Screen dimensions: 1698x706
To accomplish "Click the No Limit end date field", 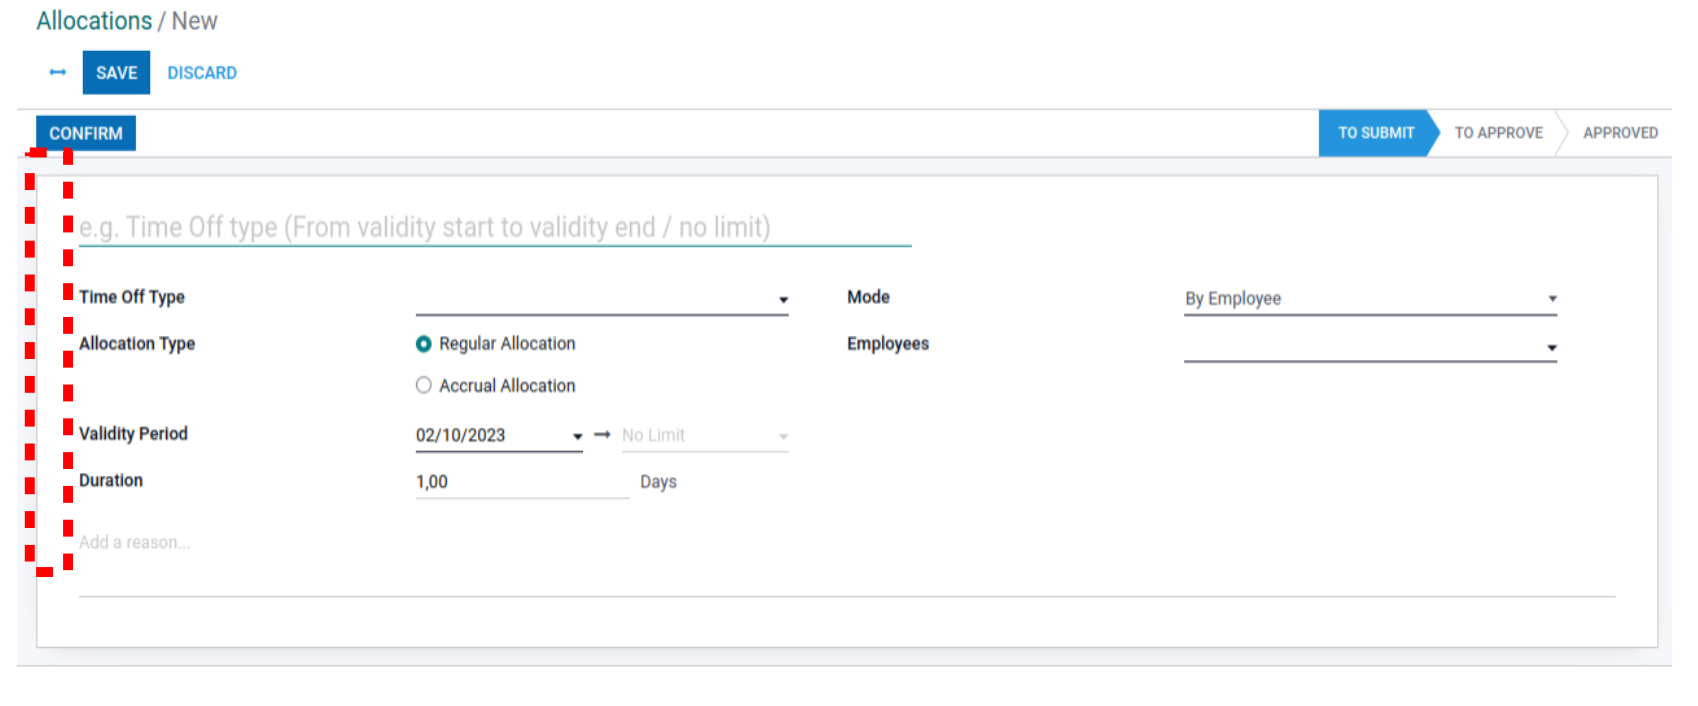I will point(703,436).
